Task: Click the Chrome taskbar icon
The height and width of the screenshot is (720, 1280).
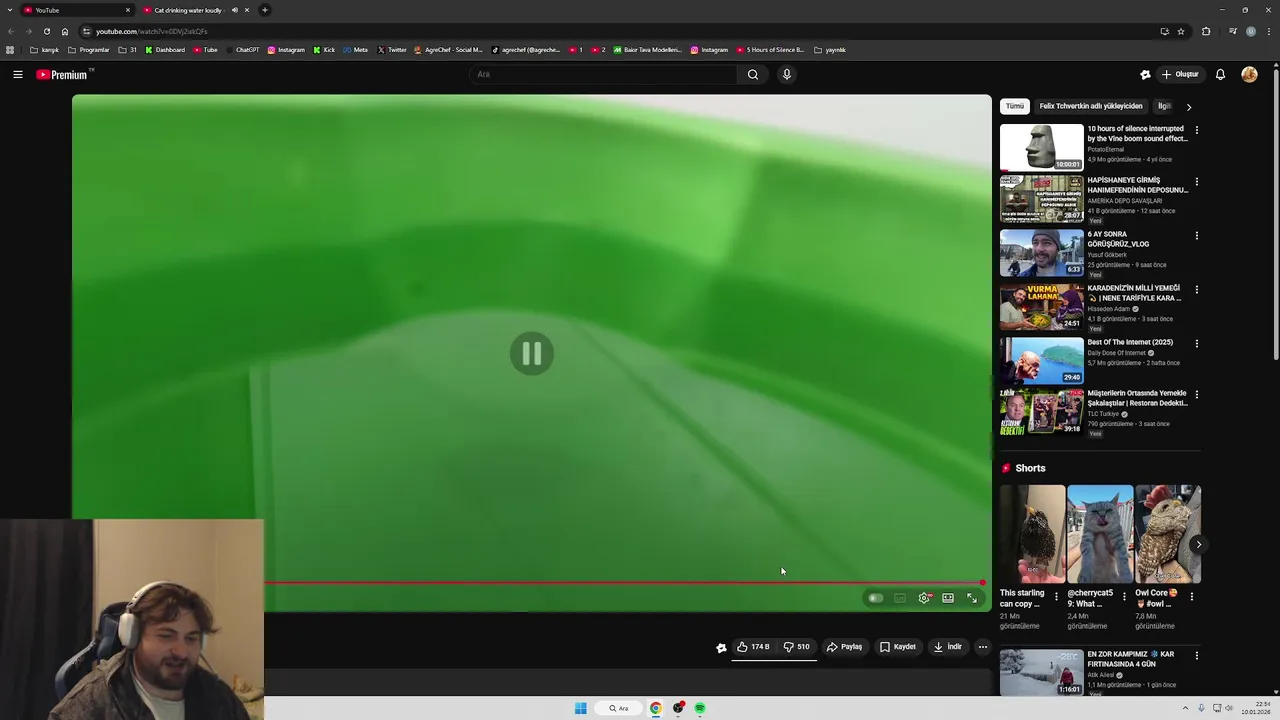Action: 656,708
